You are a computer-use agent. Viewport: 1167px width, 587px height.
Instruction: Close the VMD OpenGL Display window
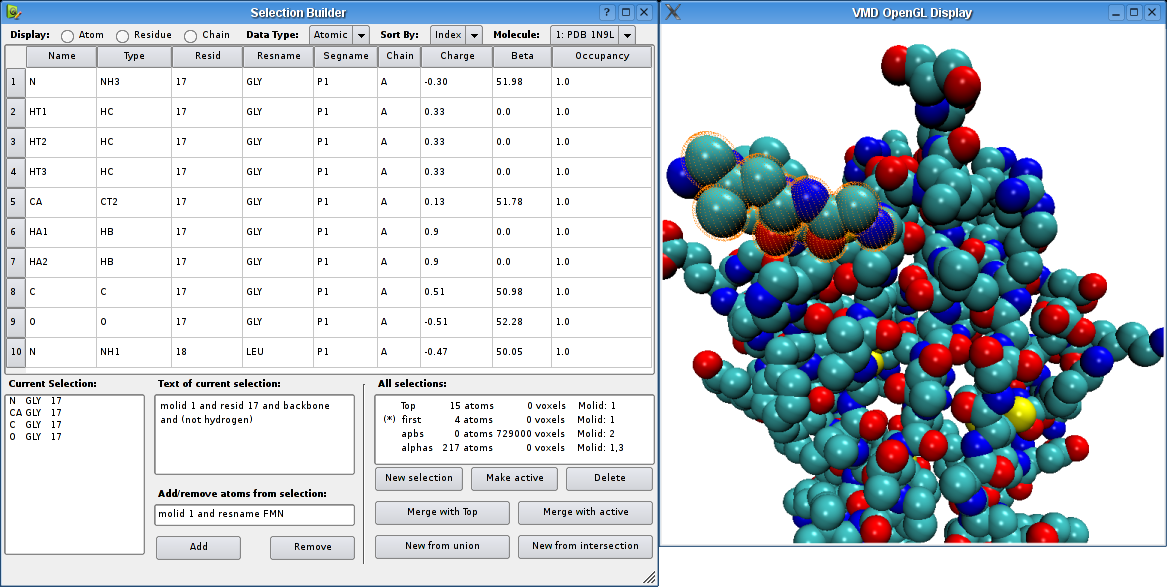(x=1153, y=13)
